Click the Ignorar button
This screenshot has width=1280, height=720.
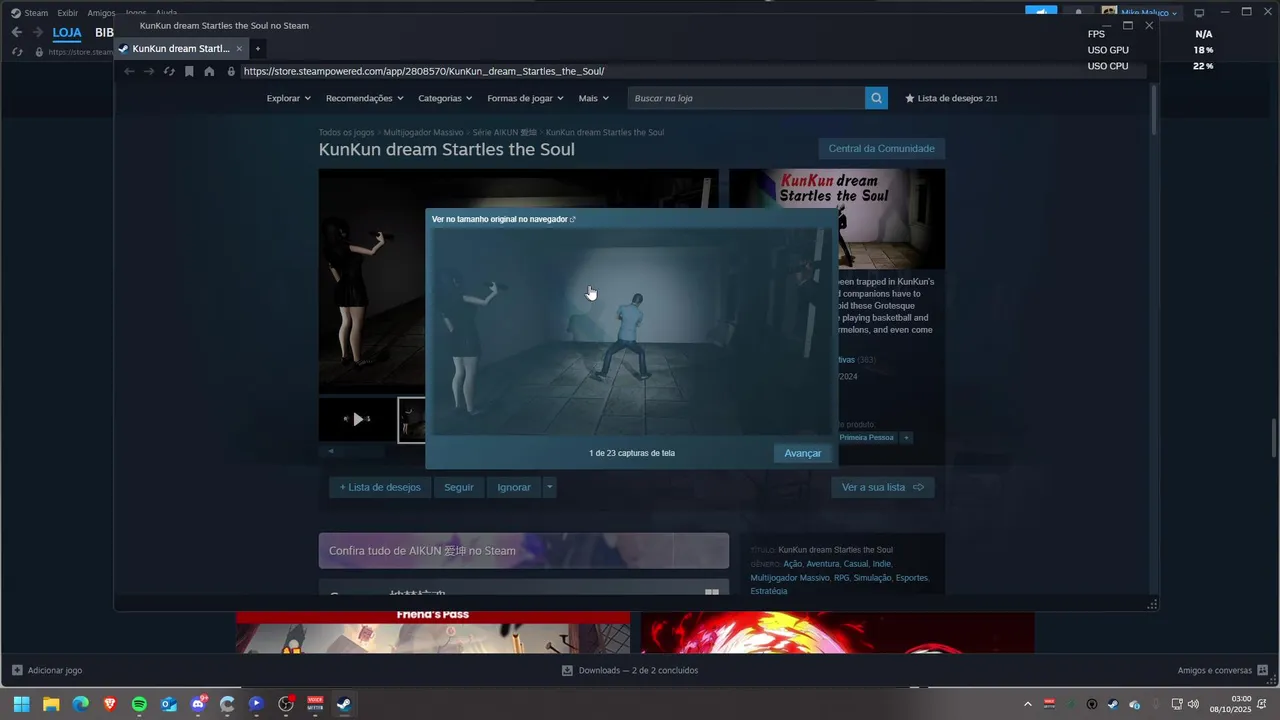[514, 487]
